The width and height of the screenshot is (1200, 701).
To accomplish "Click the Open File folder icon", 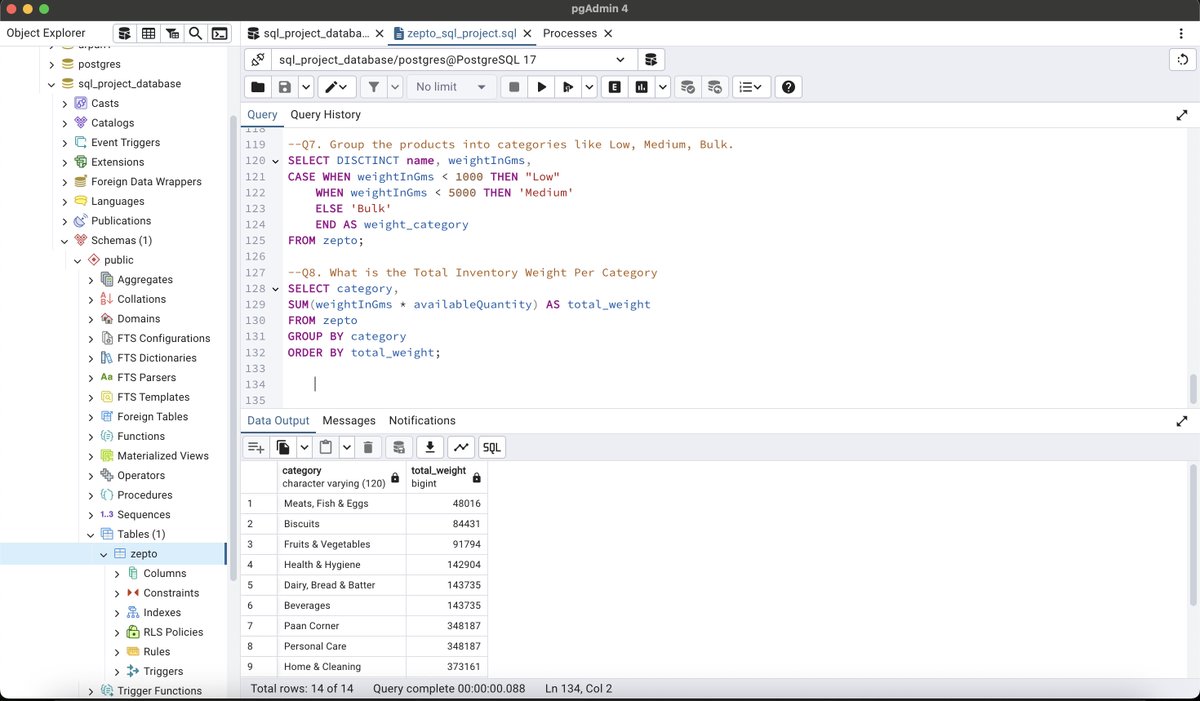I will click(258, 87).
